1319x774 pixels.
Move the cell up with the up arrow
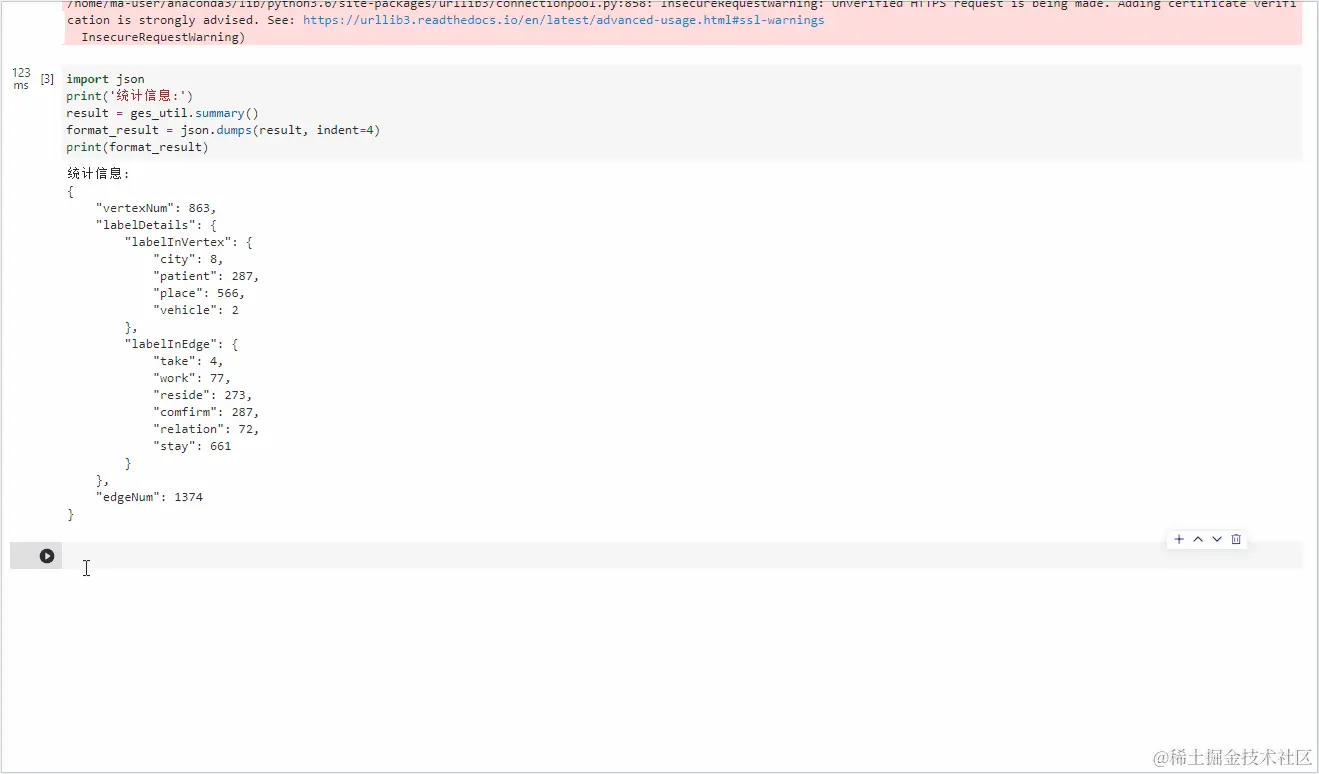(x=1198, y=539)
